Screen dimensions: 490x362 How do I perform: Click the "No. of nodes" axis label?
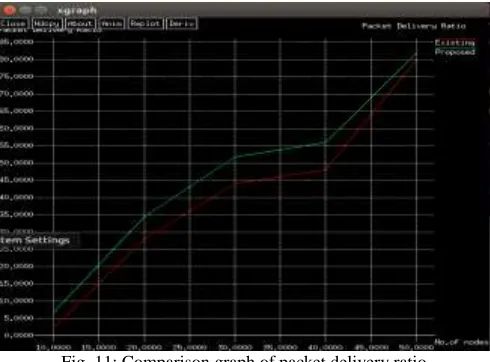pos(461,342)
